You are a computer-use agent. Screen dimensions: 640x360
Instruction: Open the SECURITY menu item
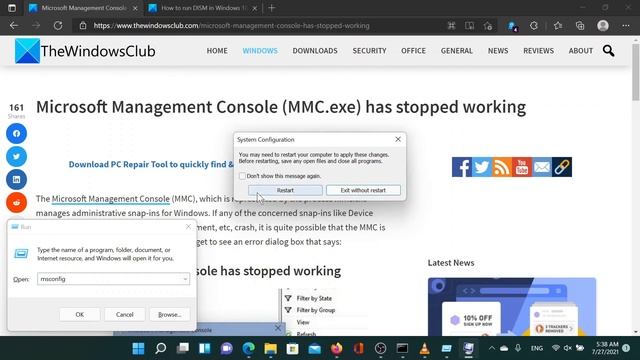[369, 51]
